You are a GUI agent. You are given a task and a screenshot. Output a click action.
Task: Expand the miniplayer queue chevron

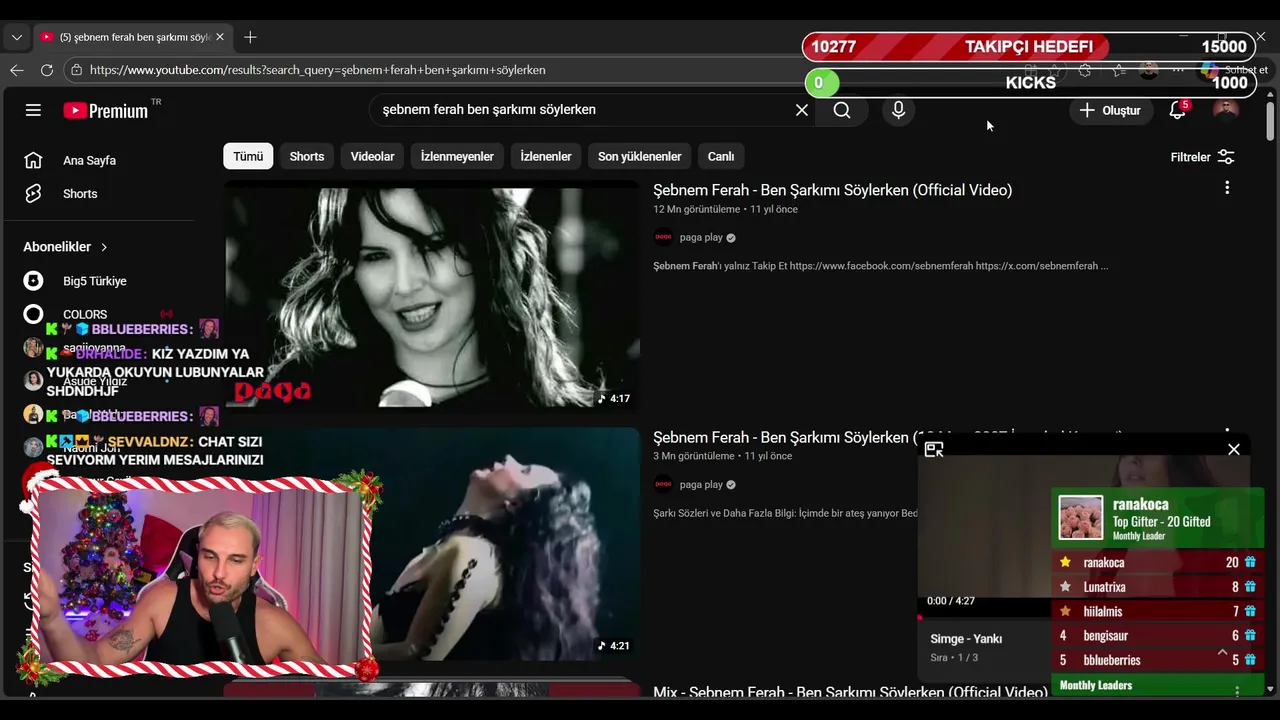click(1222, 652)
